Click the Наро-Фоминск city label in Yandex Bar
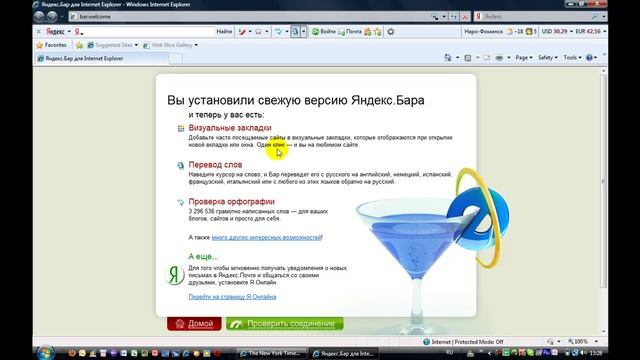The width and height of the screenshot is (640, 360). (x=483, y=31)
